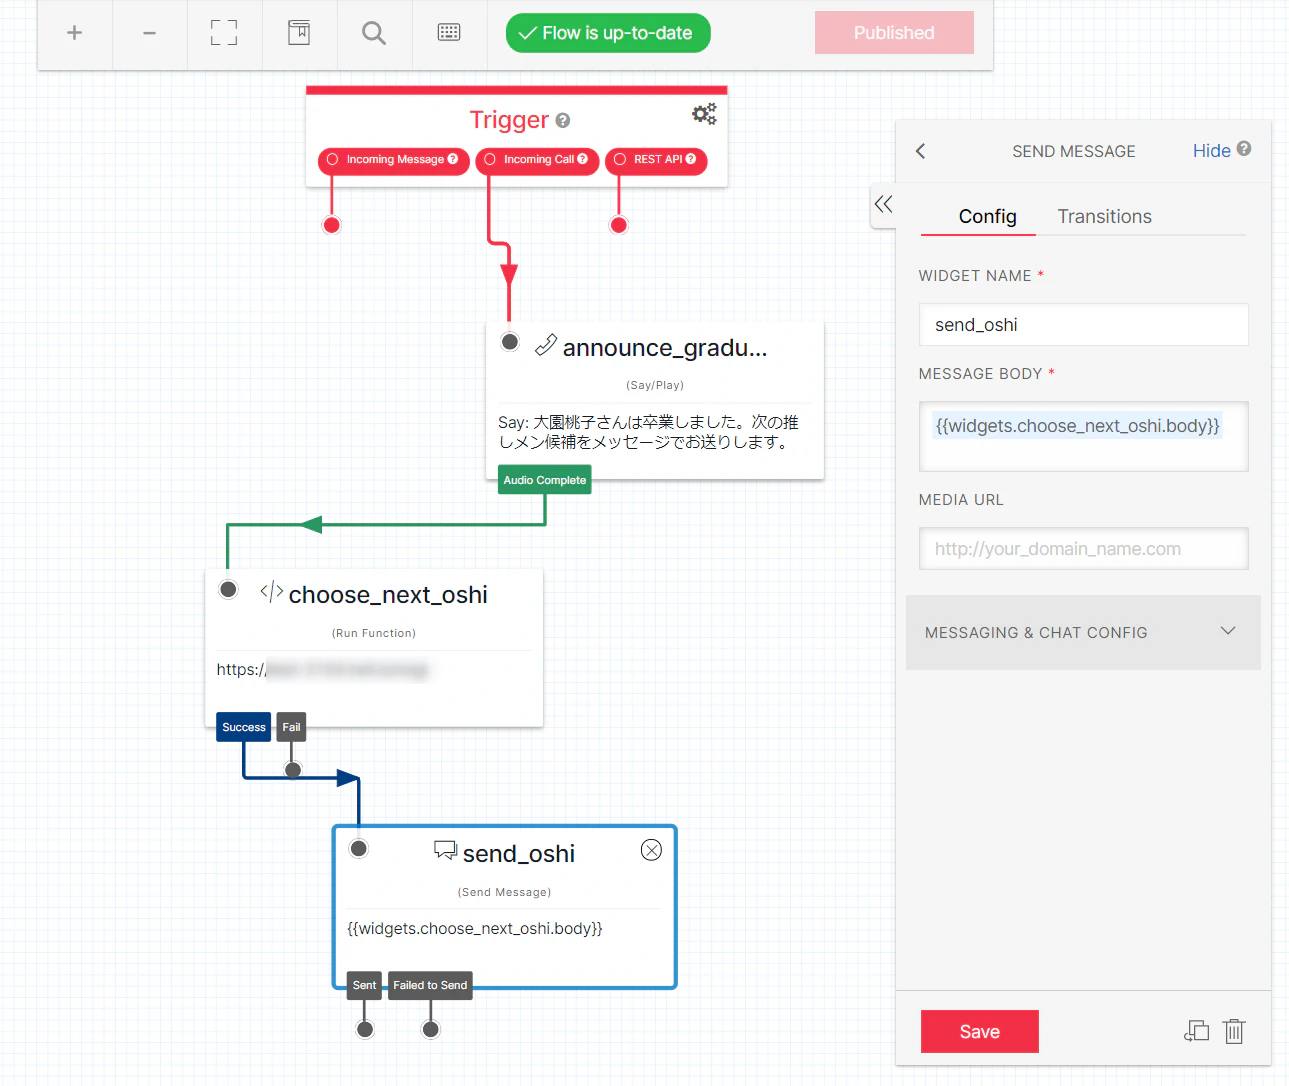Click the announce_gradu input connector dot
The width and height of the screenshot is (1289, 1086).
click(510, 342)
